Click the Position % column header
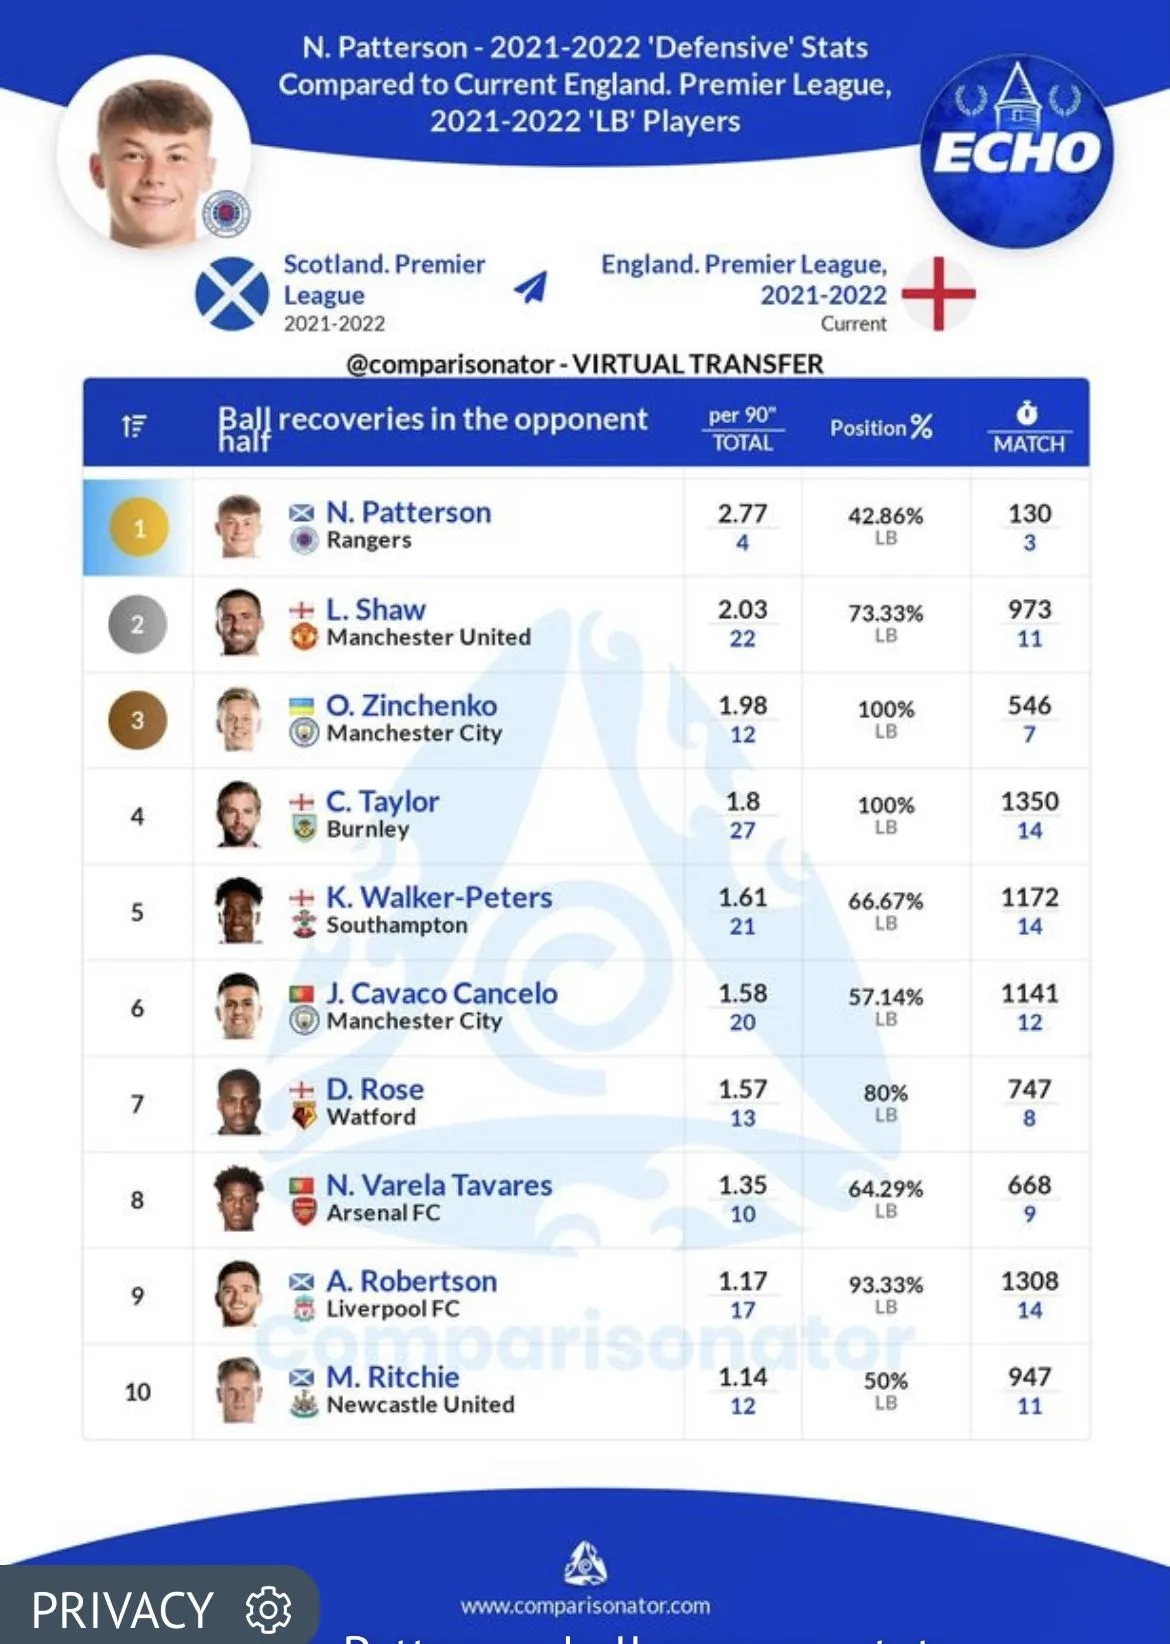 coord(881,427)
